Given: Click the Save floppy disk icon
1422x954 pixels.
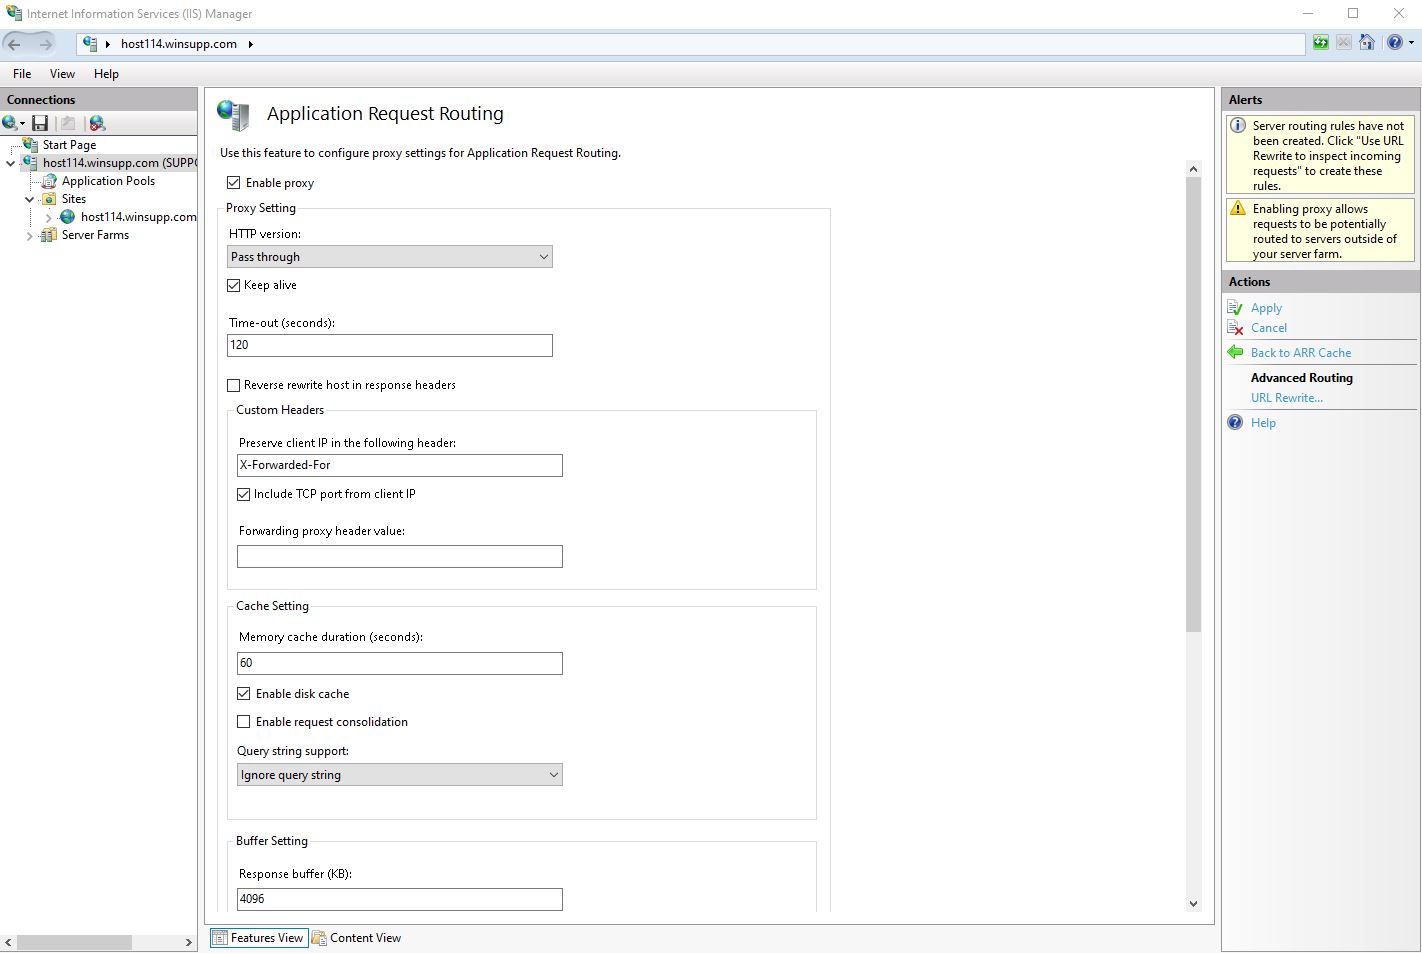Looking at the screenshot, I should pos(40,123).
